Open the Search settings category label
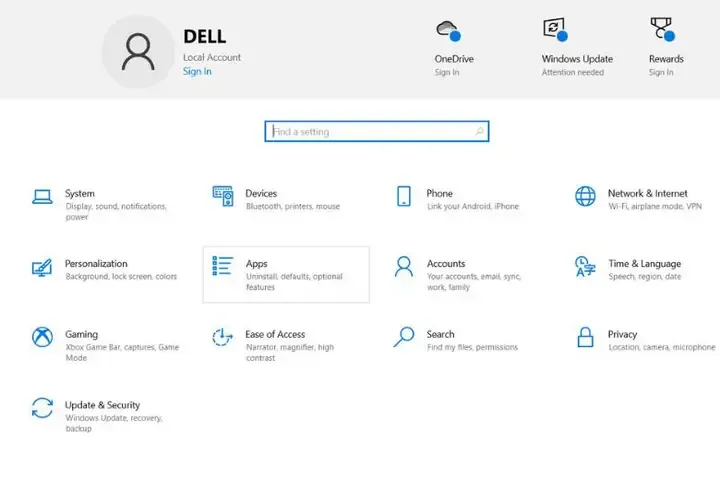The width and height of the screenshot is (720, 480). click(x=440, y=334)
